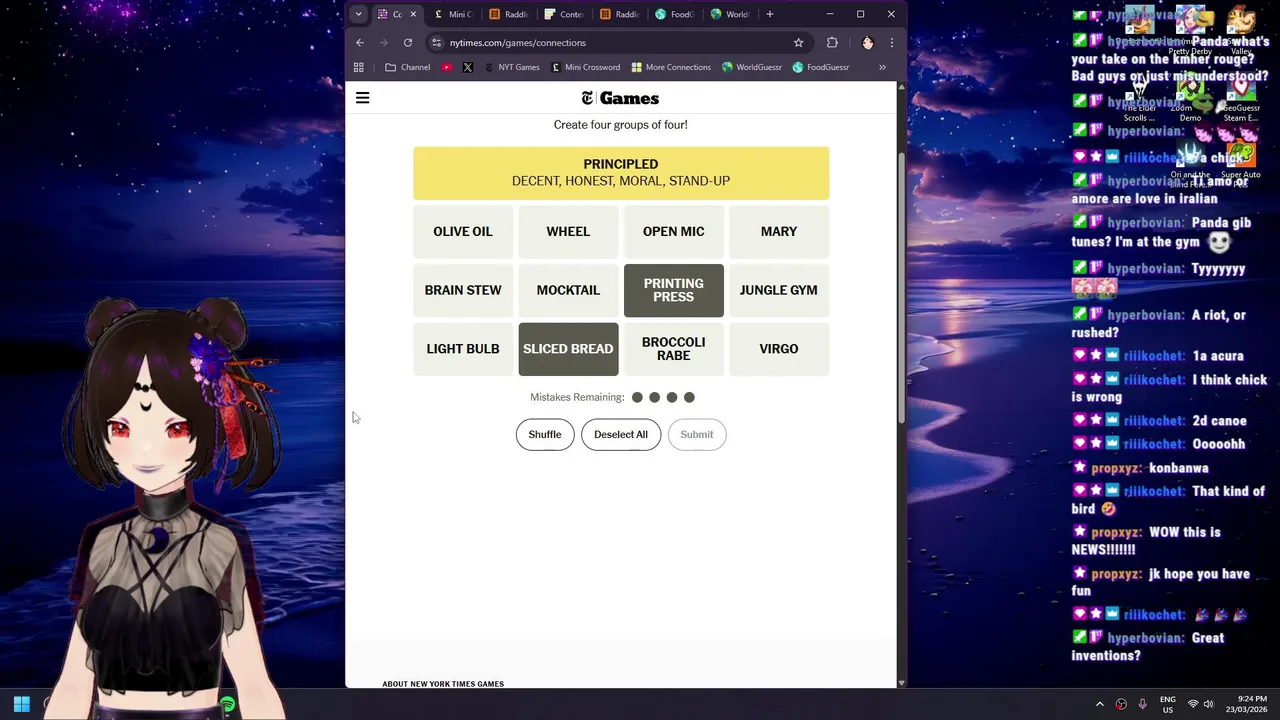
Task: Open the tab search dropdown arrow
Action: [x=358, y=14]
